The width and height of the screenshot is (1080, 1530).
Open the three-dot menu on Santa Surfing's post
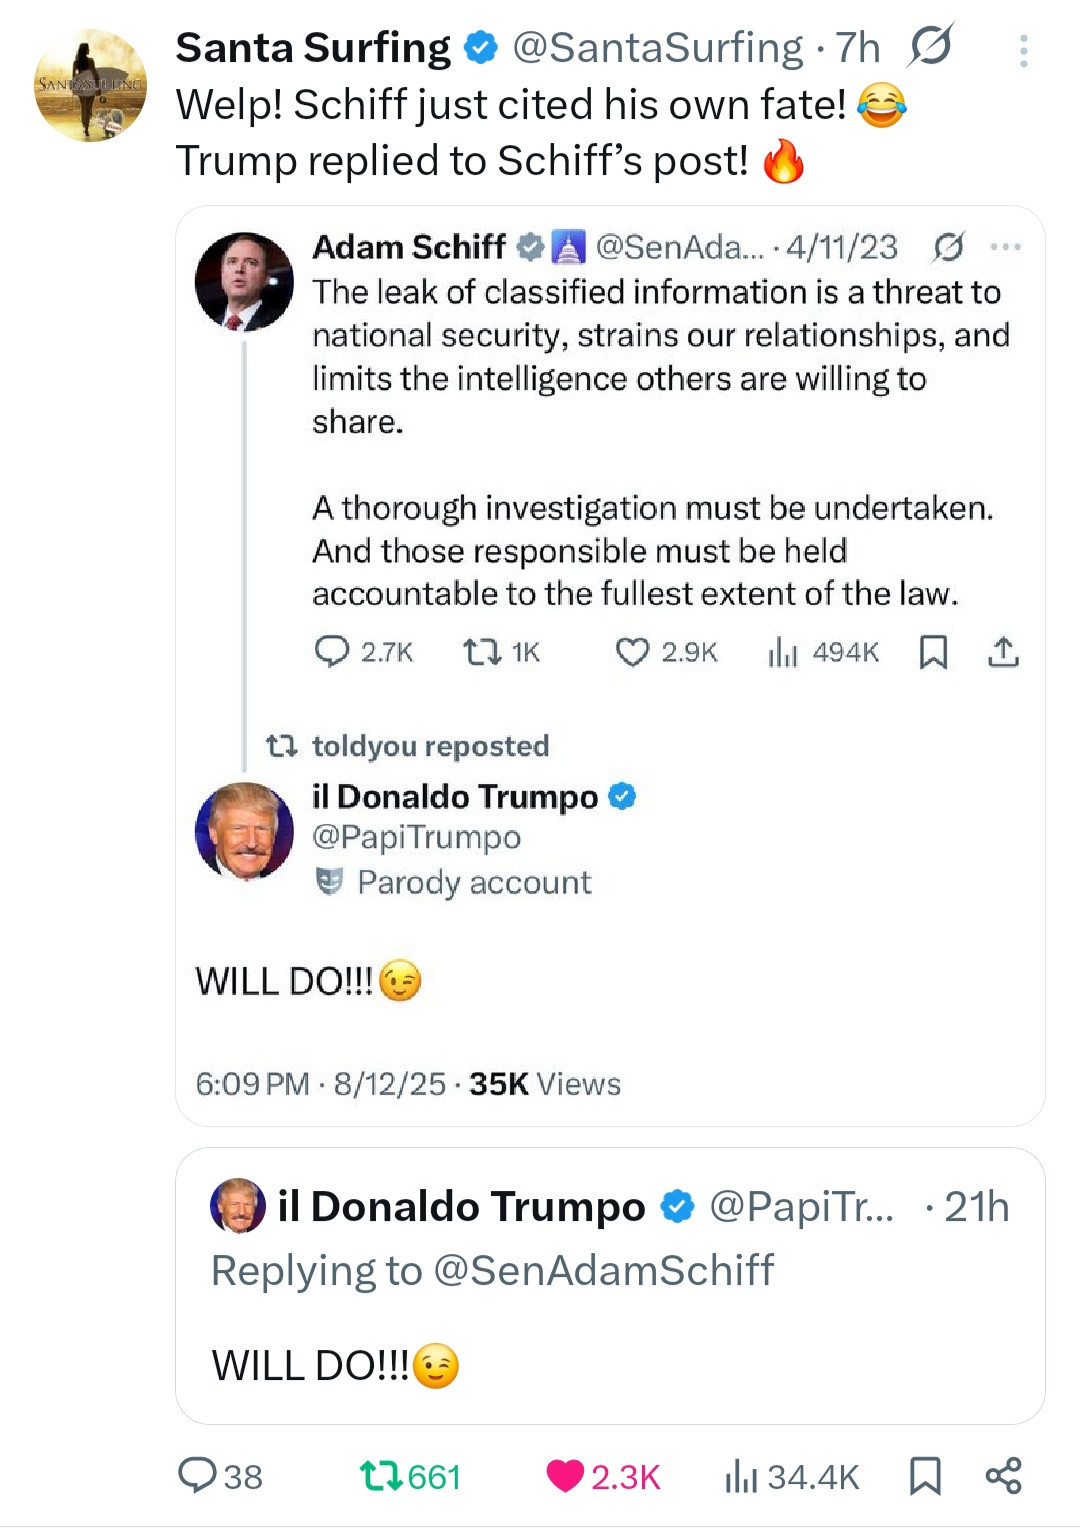pos(1023,51)
